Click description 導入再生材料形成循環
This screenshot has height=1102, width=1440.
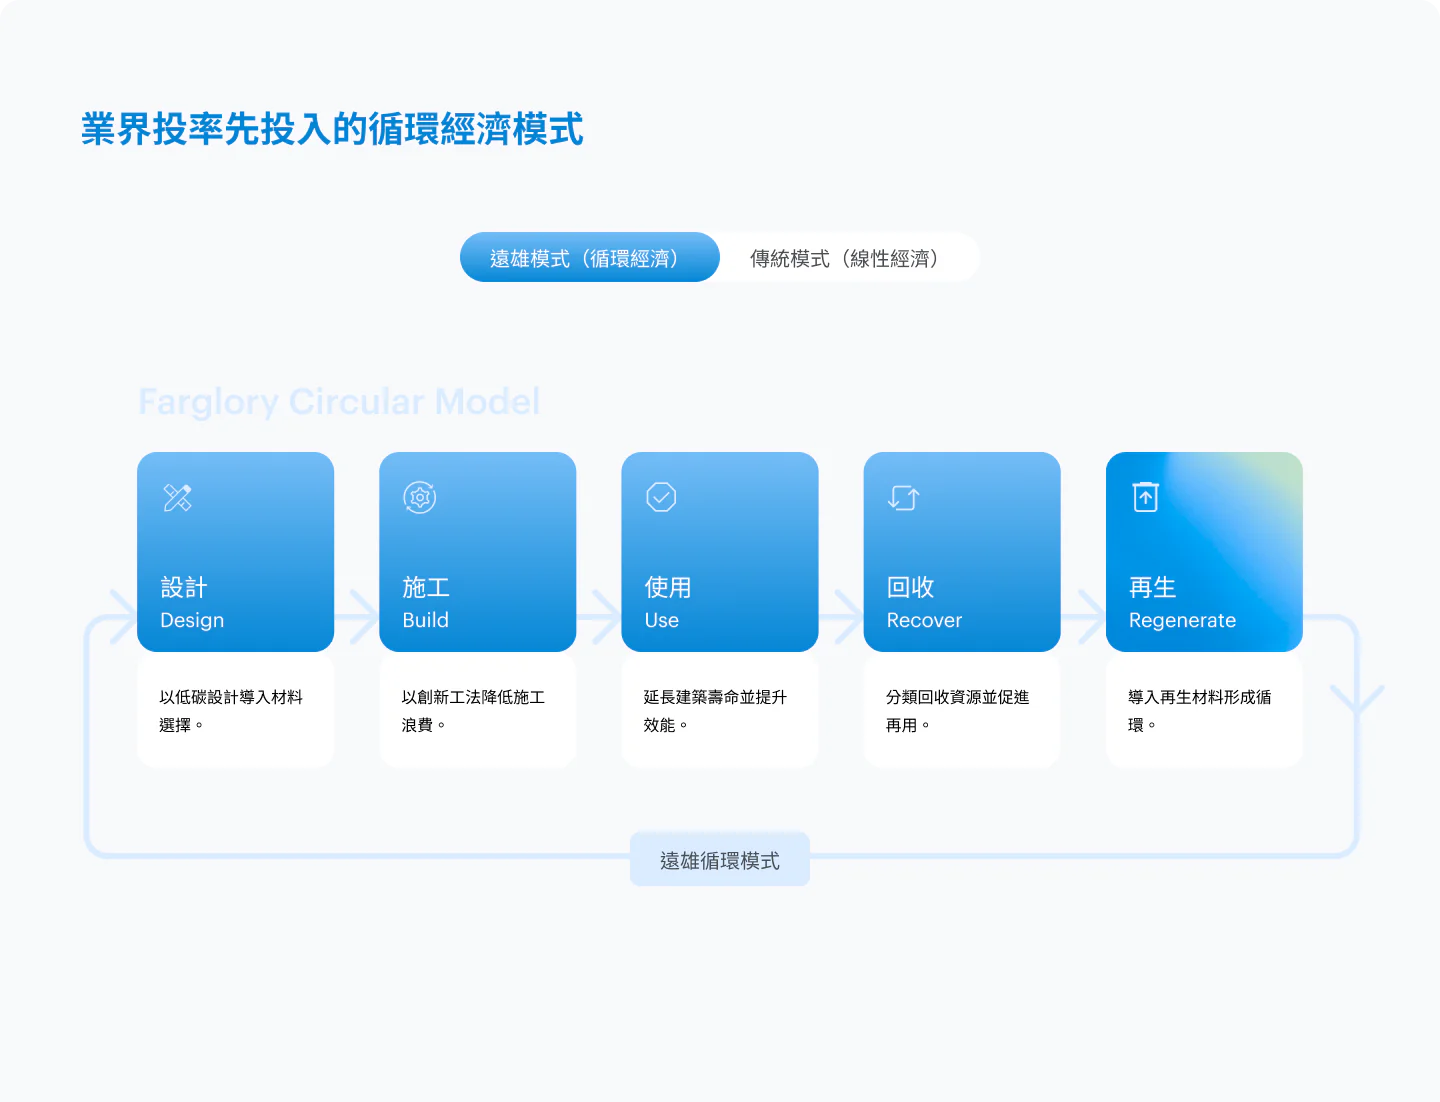point(1199,711)
